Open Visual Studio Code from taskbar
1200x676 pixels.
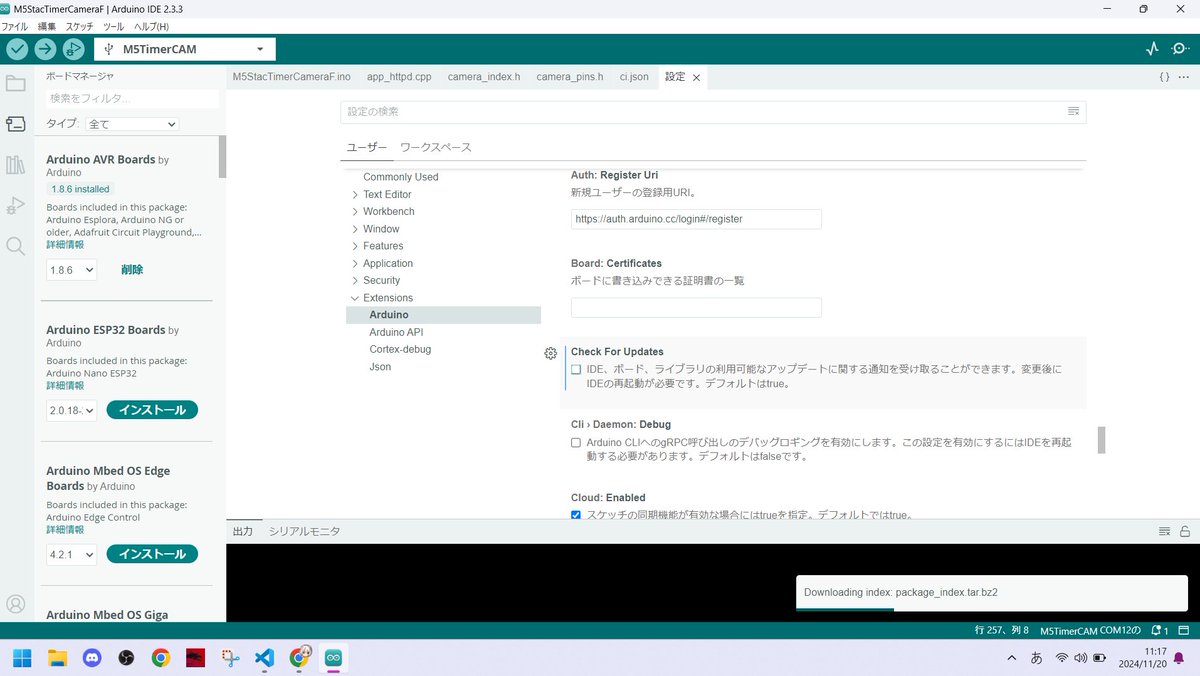click(264, 658)
